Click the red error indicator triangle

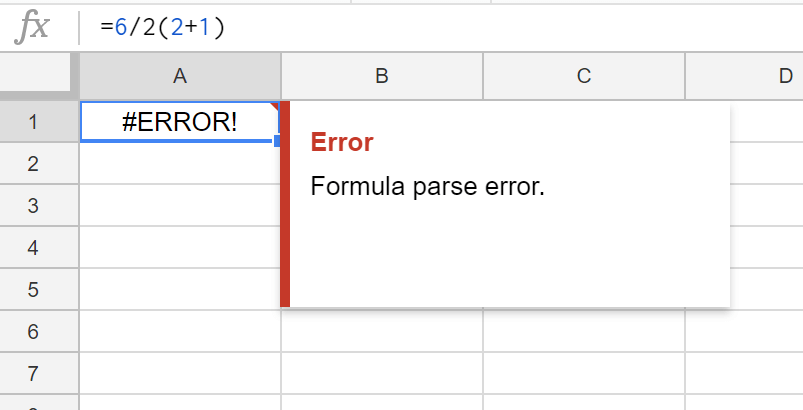tap(275, 106)
